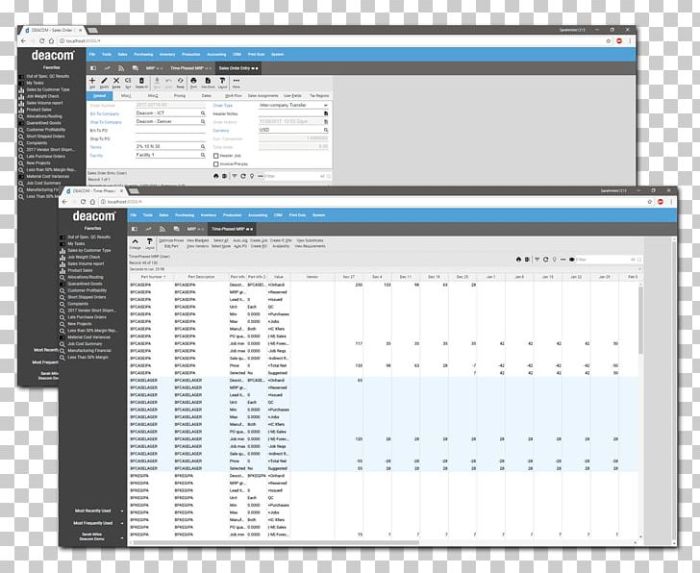
Task: Click the pin icon in Time-Phased MRP grid toolbar
Action: point(554,259)
